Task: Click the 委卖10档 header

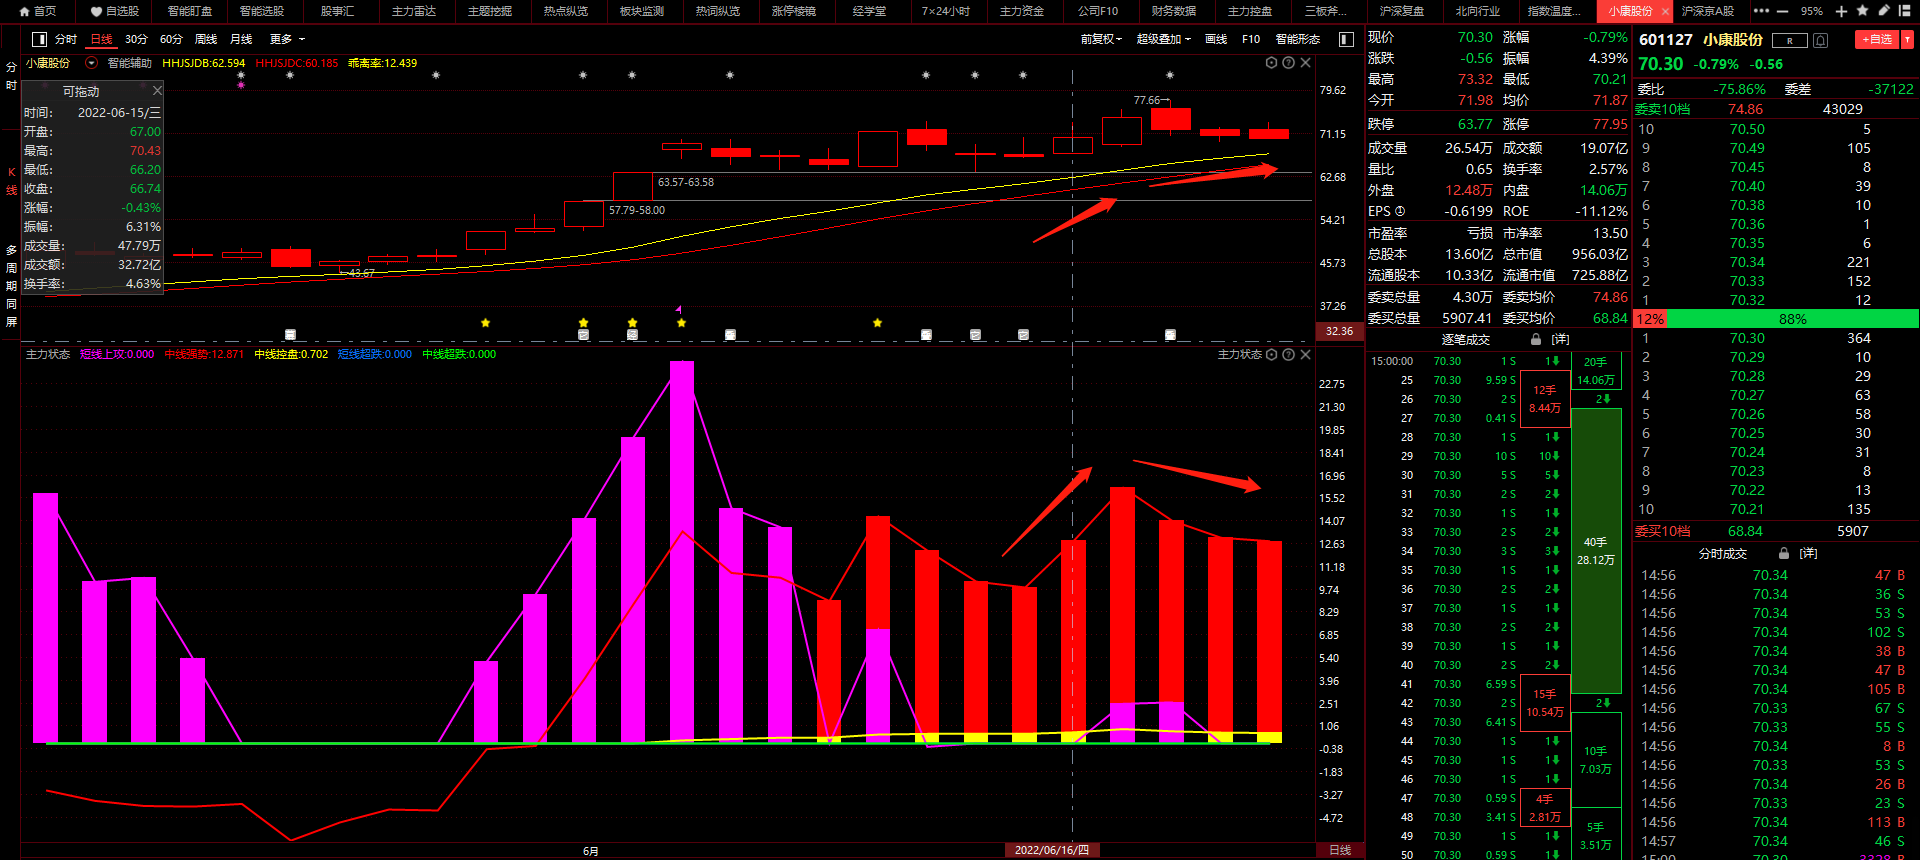Action: (1662, 109)
